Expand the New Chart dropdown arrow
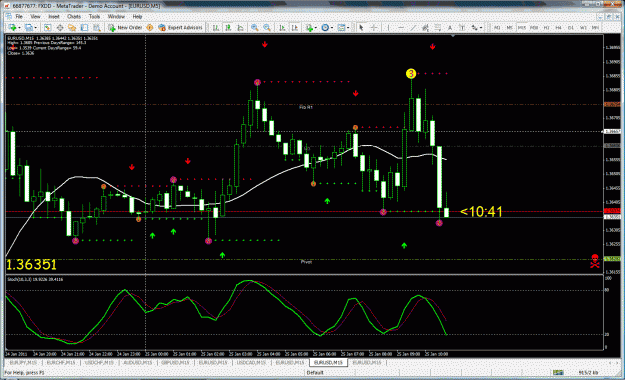This screenshot has height=380, width=625. point(19,28)
